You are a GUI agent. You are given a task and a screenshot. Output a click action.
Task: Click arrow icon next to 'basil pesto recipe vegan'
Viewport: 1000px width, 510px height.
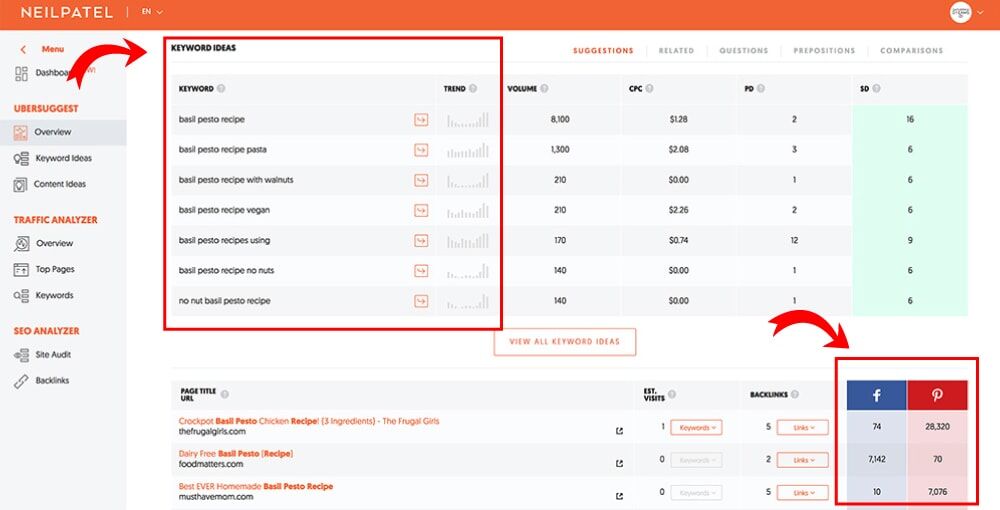click(x=421, y=210)
